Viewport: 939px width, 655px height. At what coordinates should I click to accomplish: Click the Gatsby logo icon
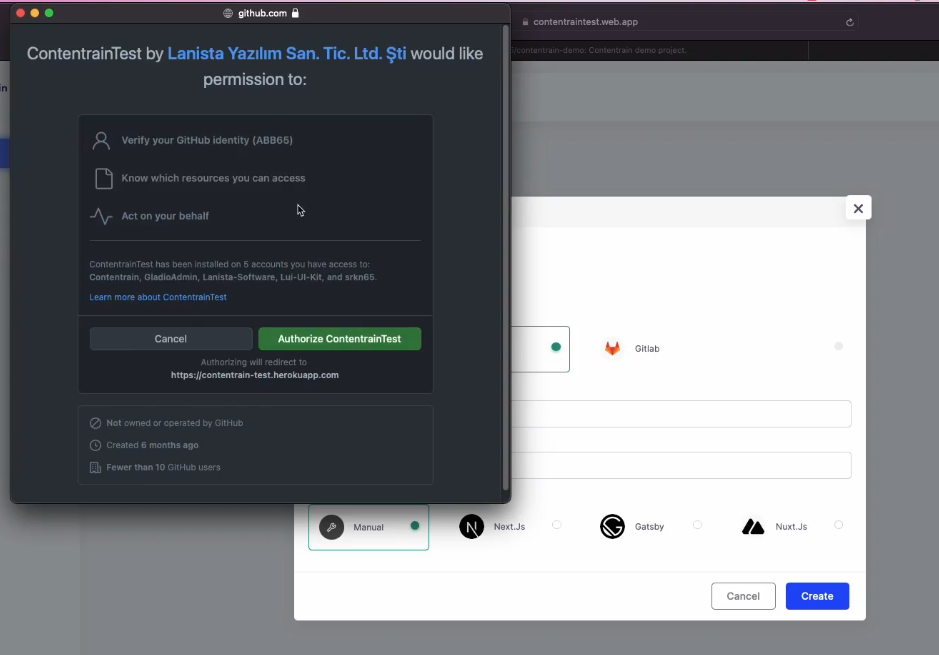point(612,527)
